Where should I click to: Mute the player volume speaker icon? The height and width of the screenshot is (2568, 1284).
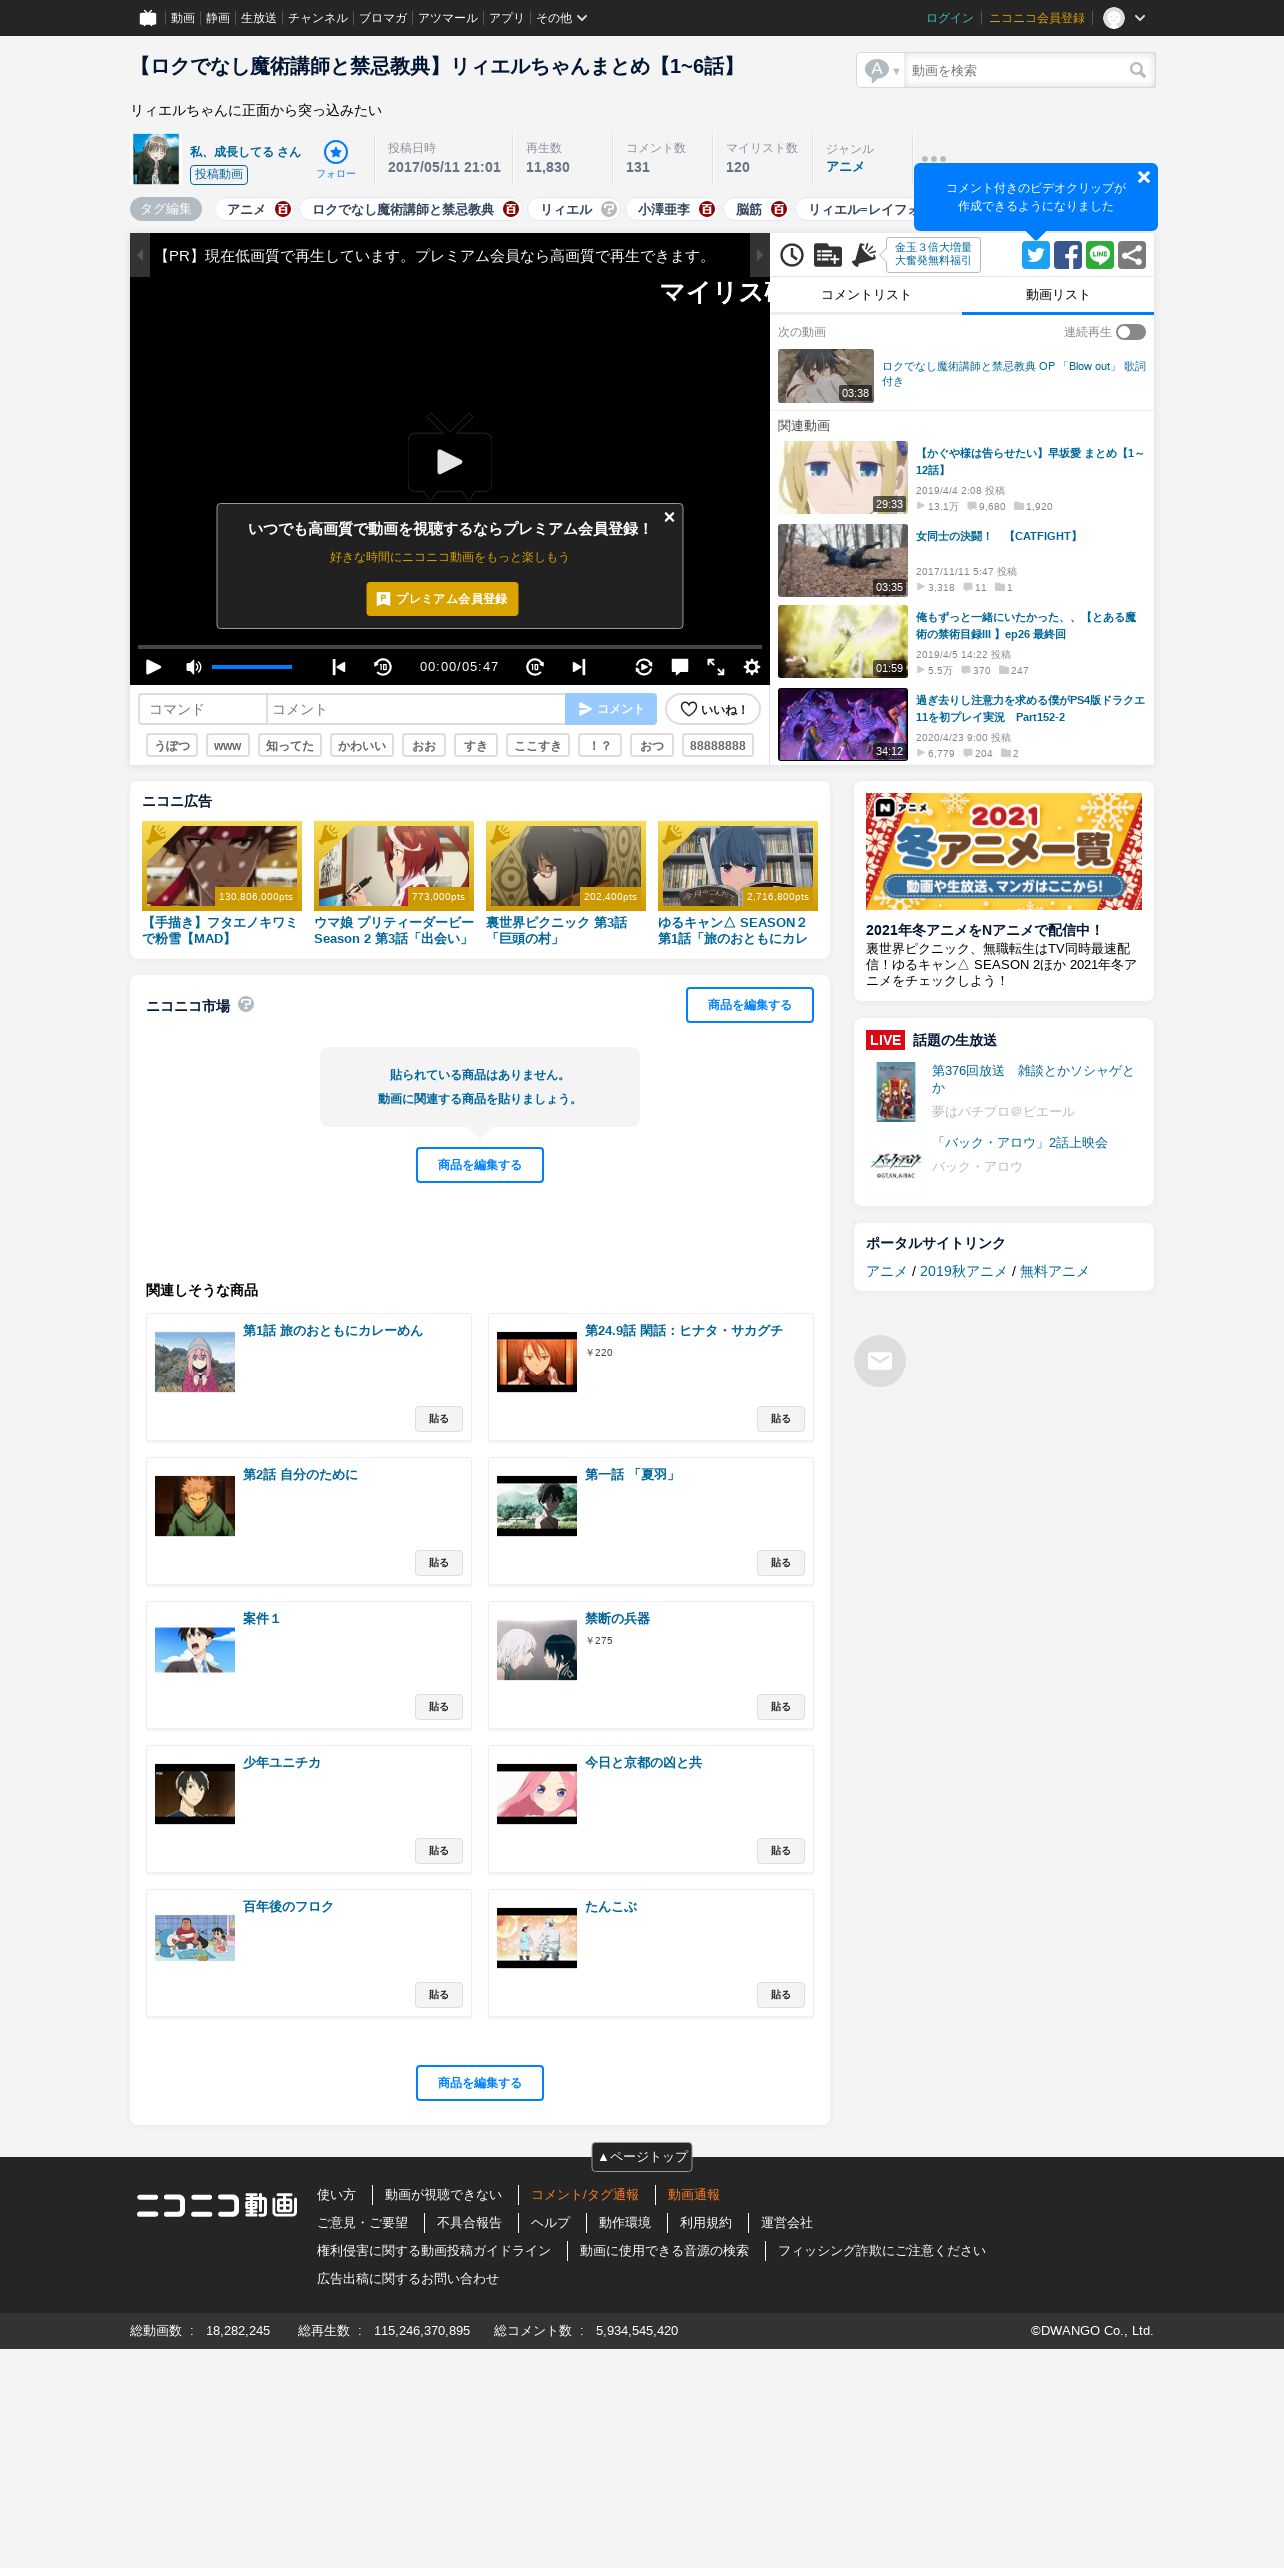click(x=194, y=667)
